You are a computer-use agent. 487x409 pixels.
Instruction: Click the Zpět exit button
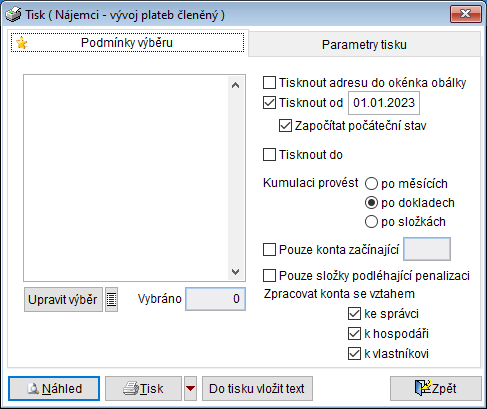(436, 388)
